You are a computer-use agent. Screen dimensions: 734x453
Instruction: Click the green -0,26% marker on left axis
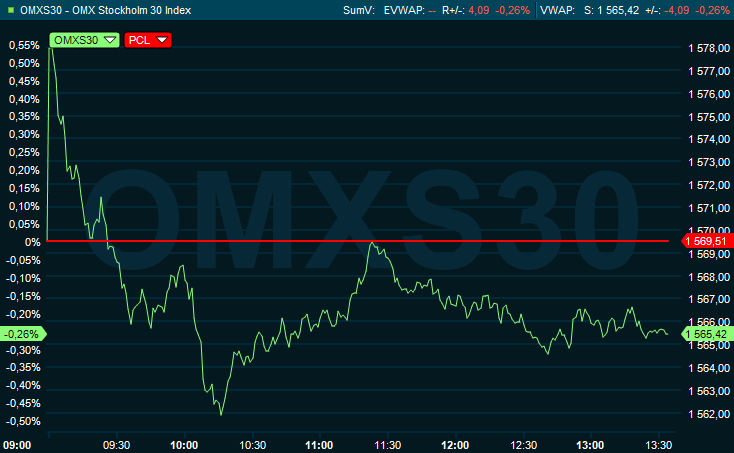coord(23,334)
